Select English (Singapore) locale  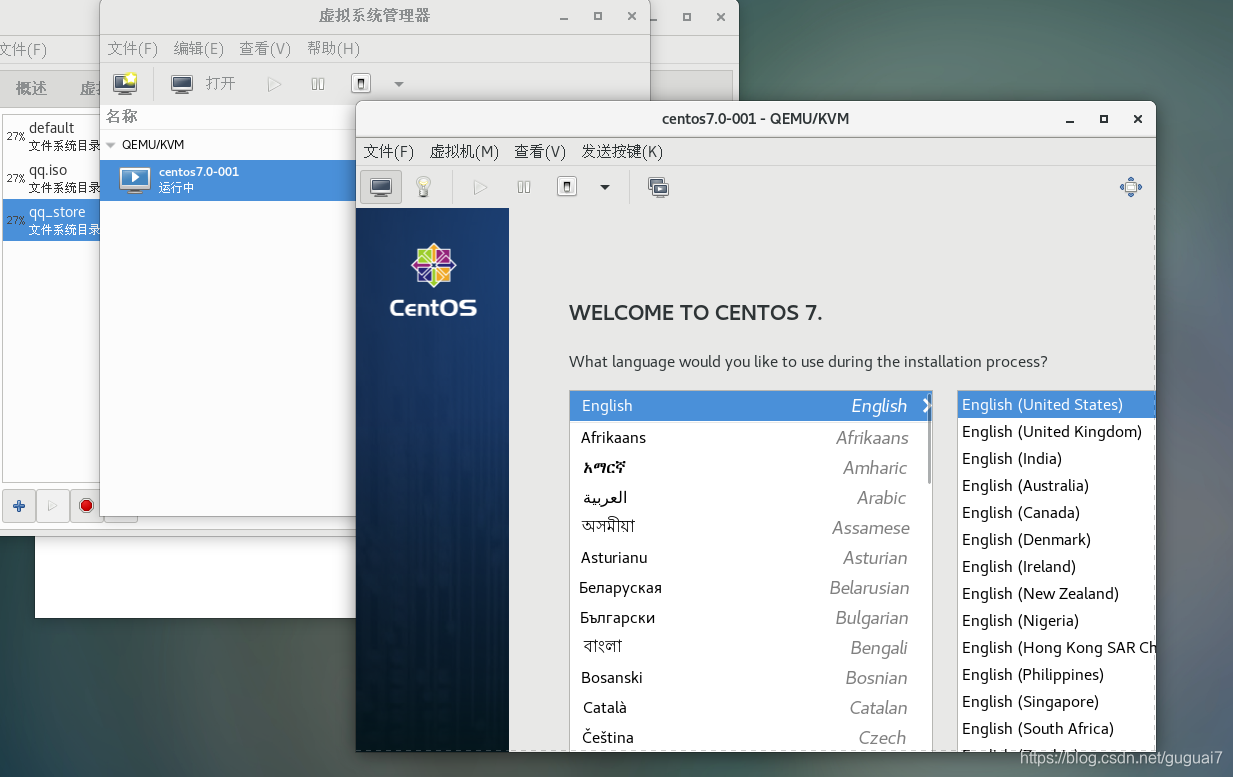tap(1056, 702)
